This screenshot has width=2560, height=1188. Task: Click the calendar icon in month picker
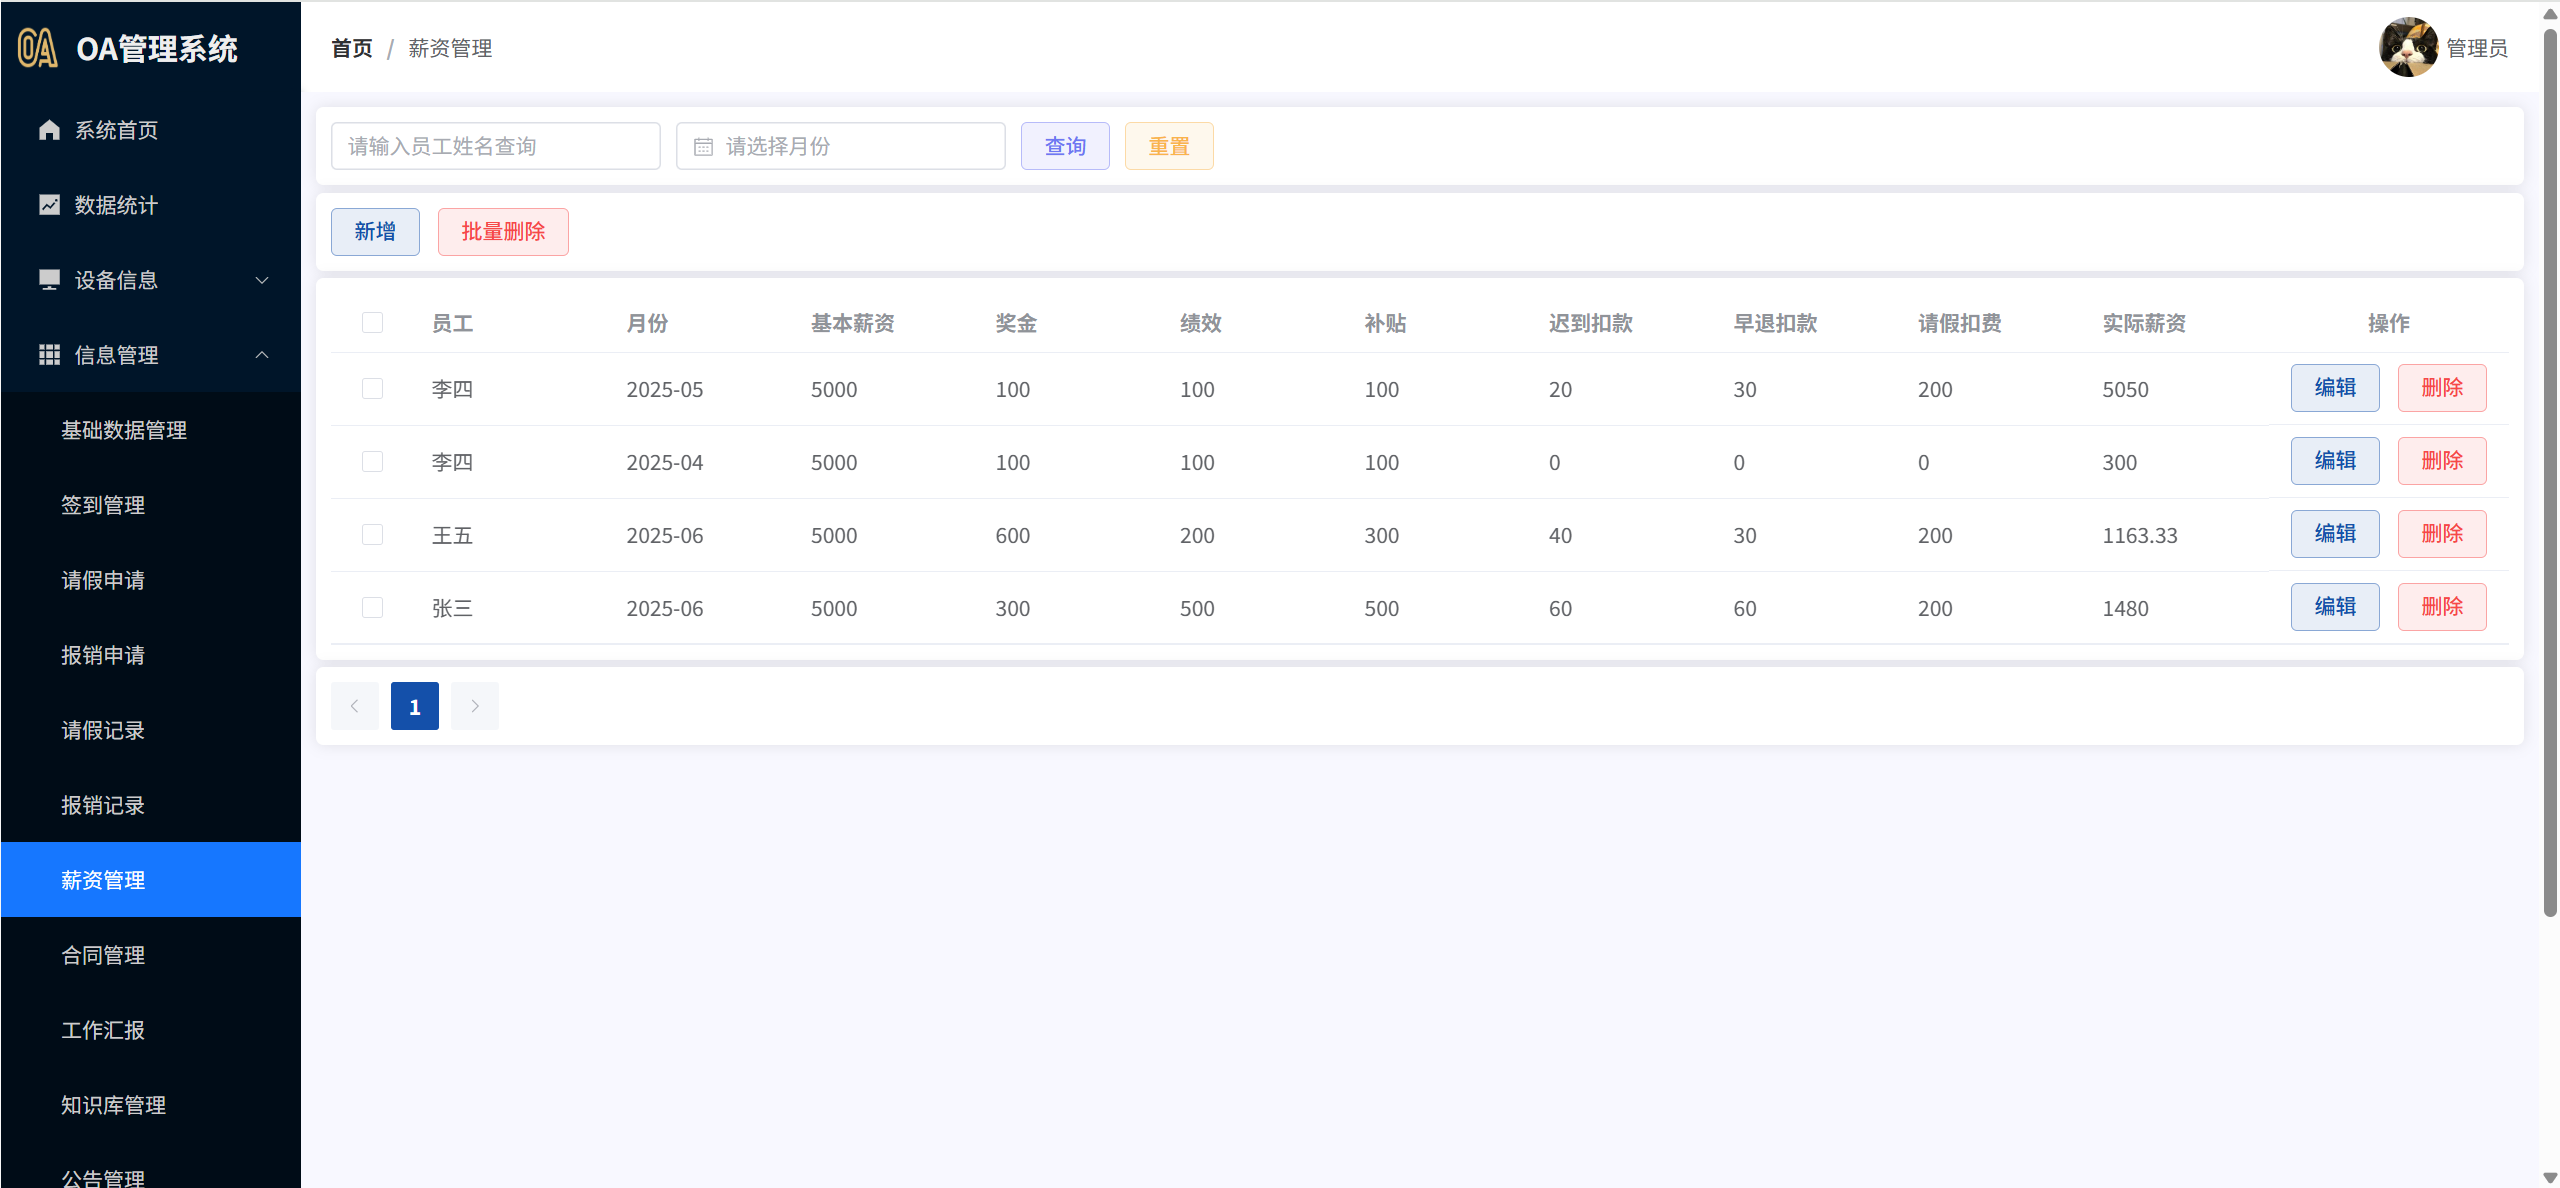(703, 147)
